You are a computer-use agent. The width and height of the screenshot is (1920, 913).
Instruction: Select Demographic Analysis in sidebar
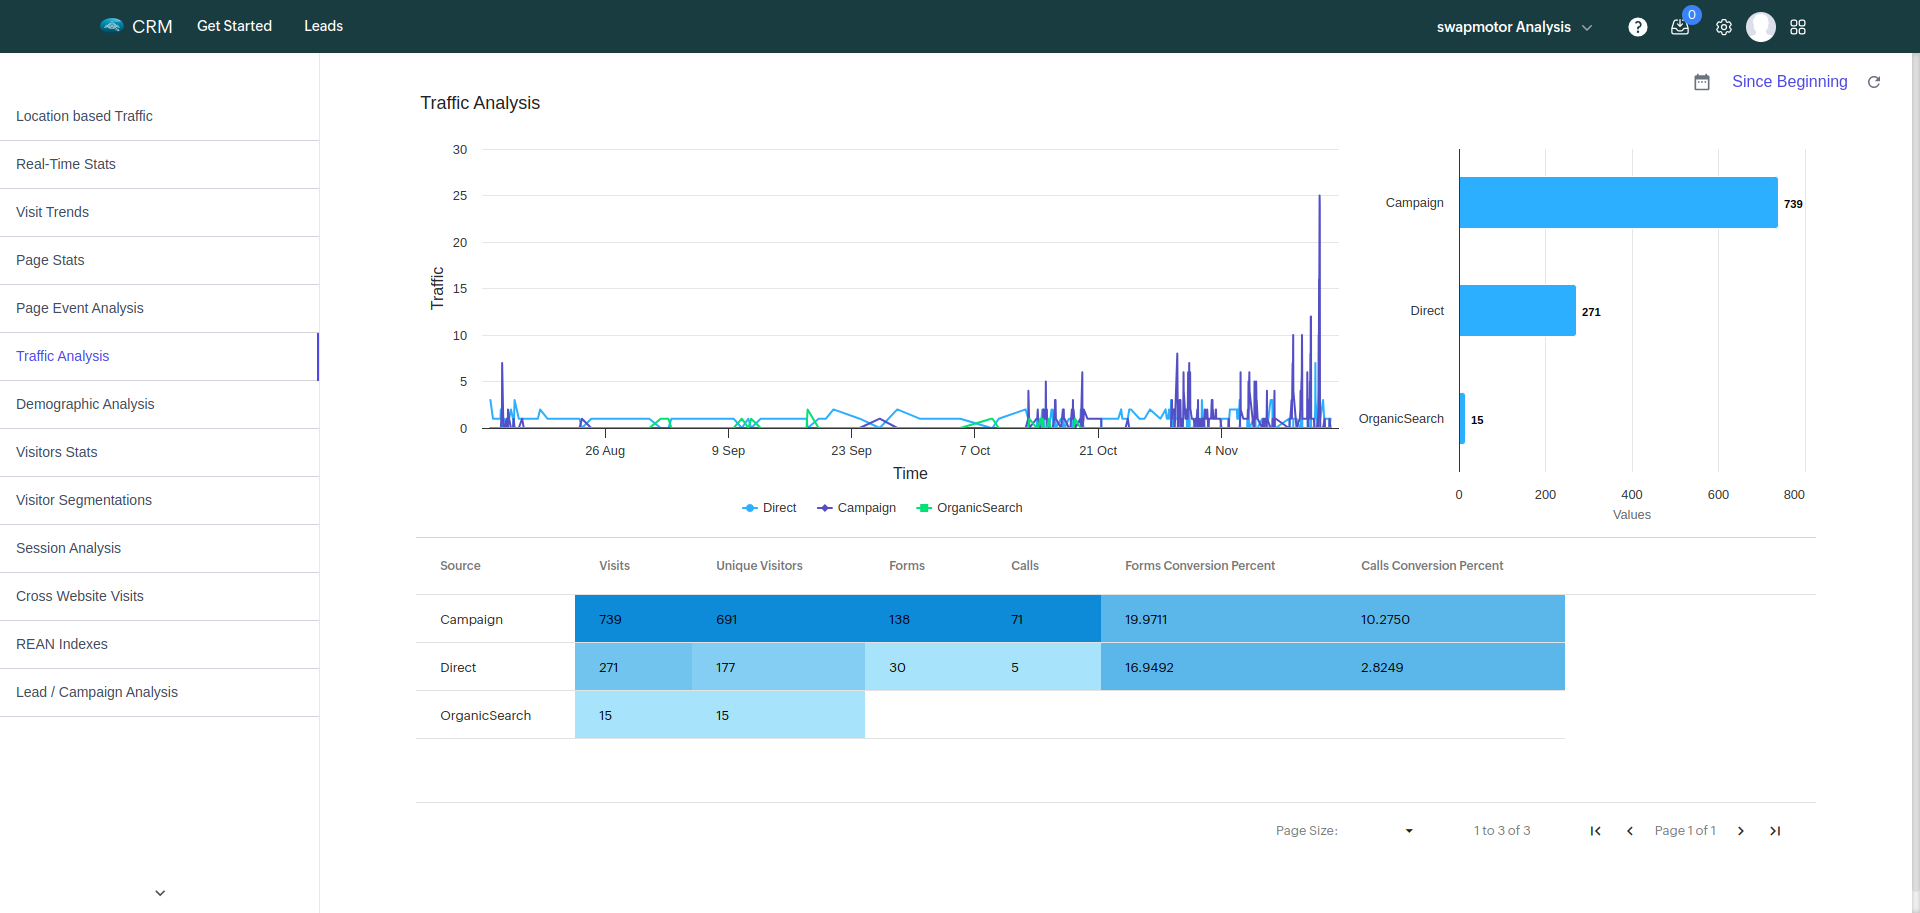159,405
